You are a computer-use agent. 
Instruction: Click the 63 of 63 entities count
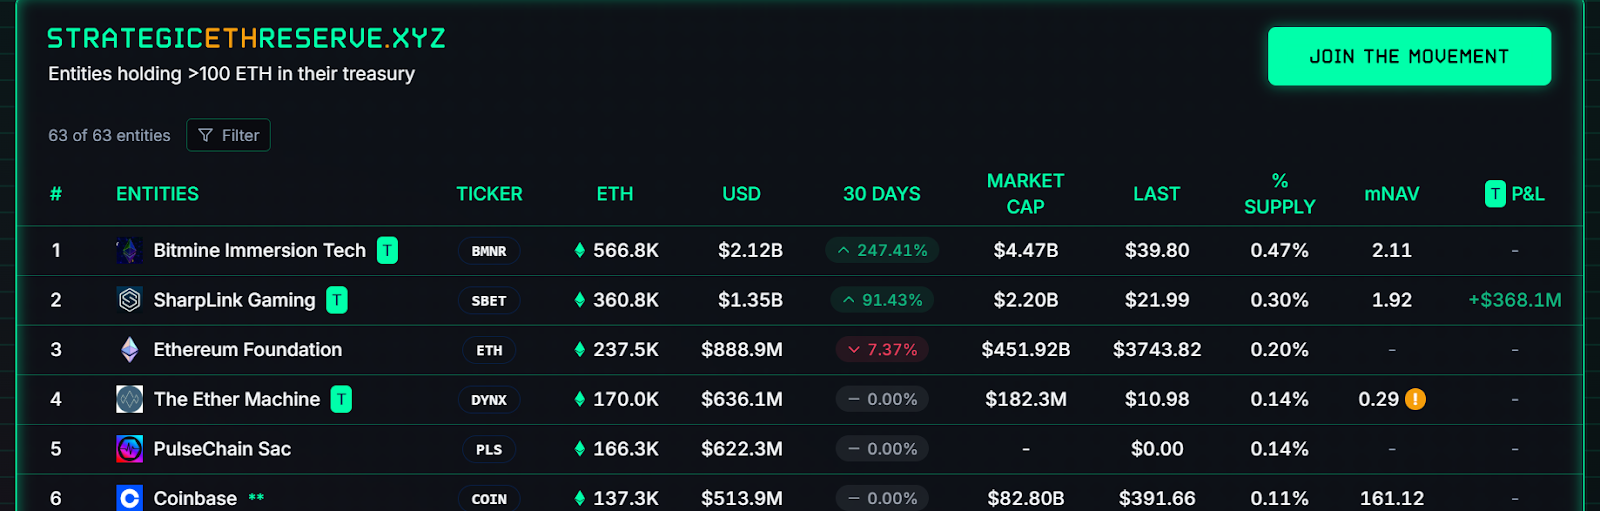(109, 135)
